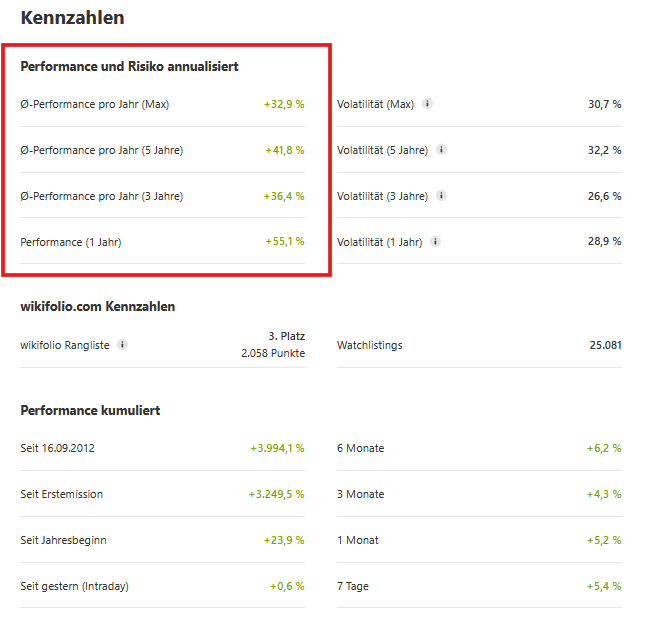The image size is (646, 621).
Task: Click the Kennzahlen heading
Action: click(72, 18)
